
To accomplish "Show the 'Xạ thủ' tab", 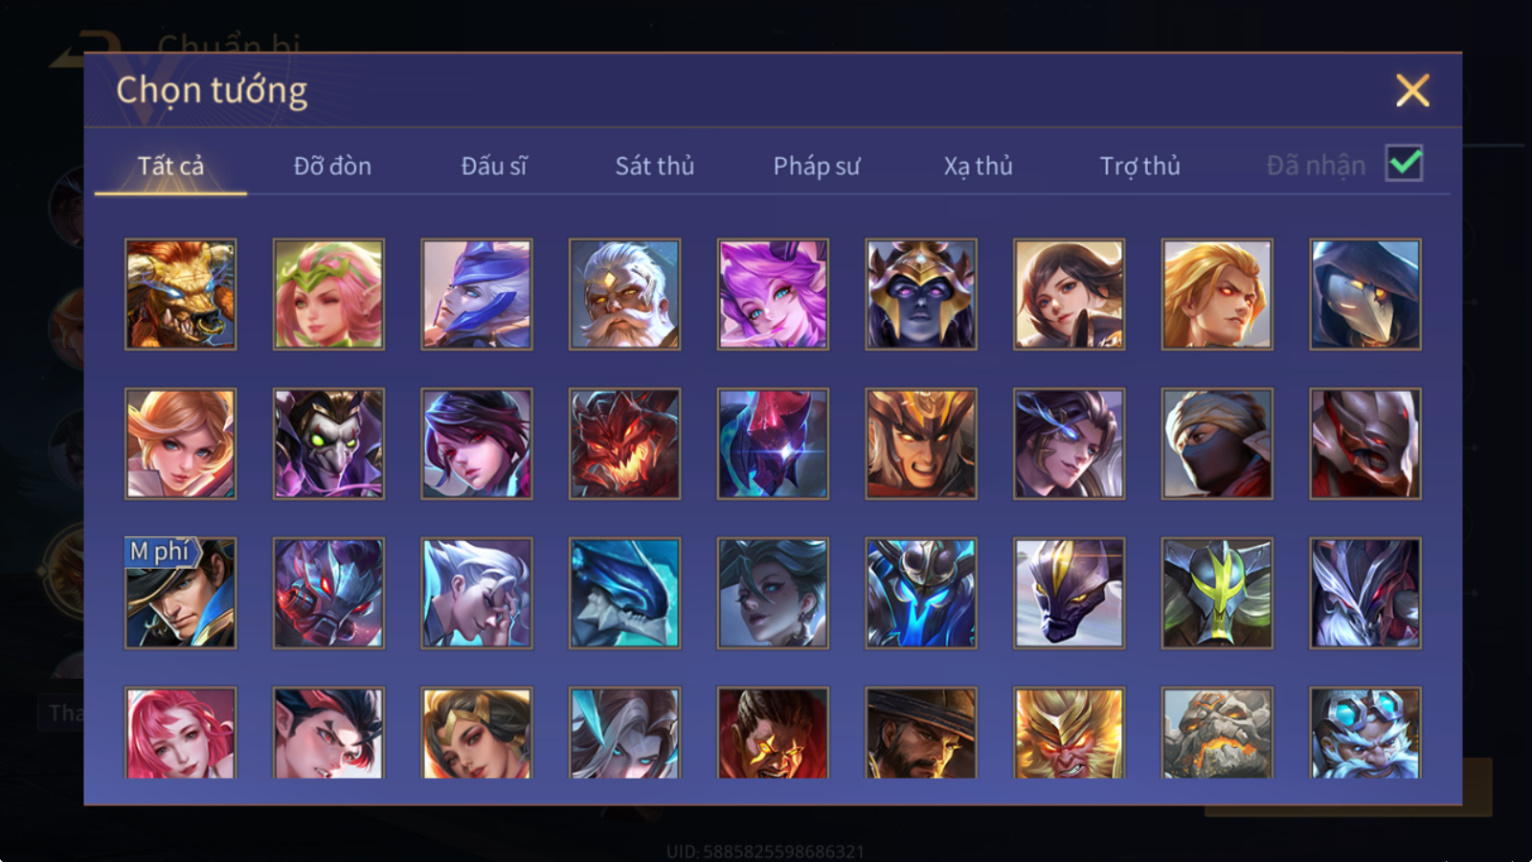I will pos(978,166).
